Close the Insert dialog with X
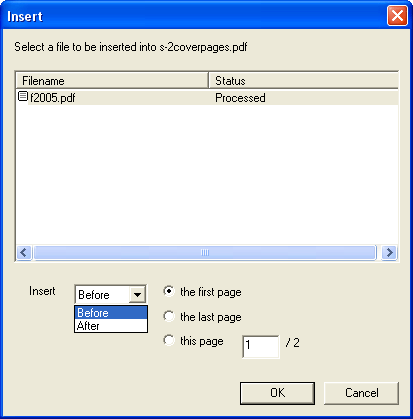413x419 pixels. tap(397, 16)
